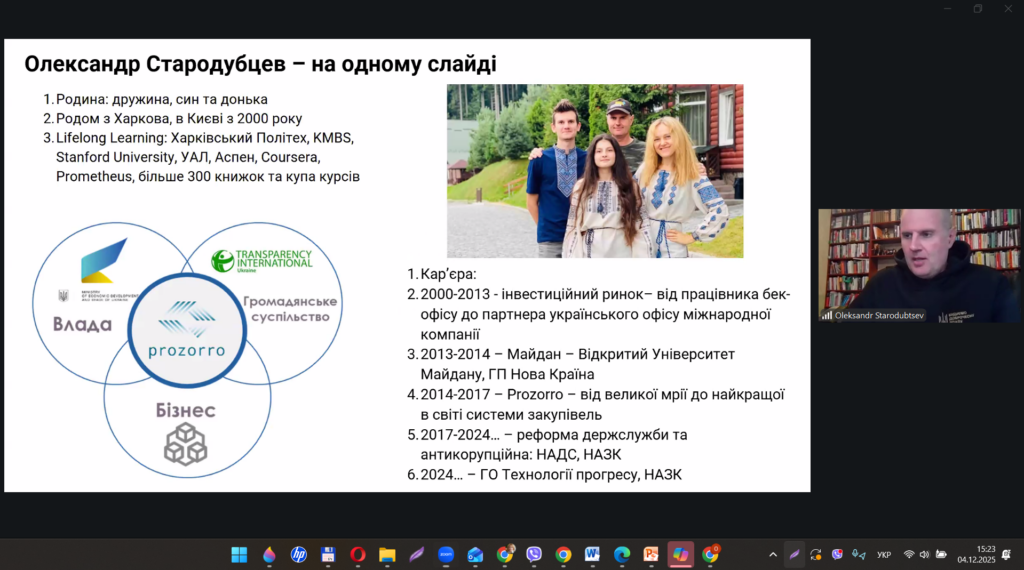Open the Microsoft Copilot taskbar icon
This screenshot has width=1024, height=570.
point(681,554)
